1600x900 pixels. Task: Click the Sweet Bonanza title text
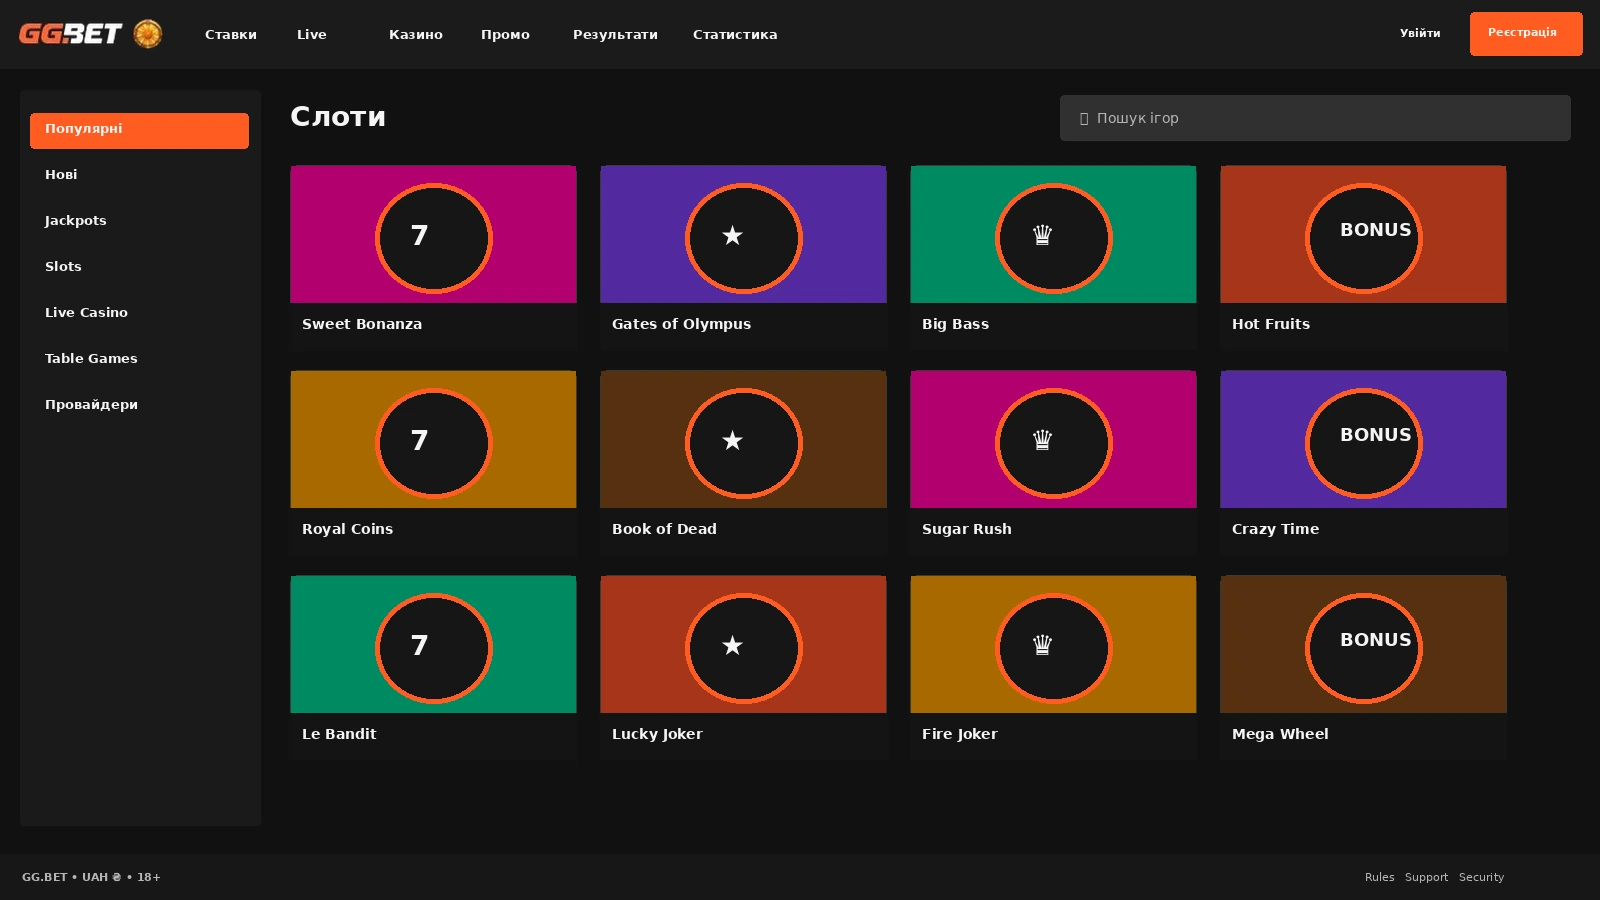pos(362,324)
